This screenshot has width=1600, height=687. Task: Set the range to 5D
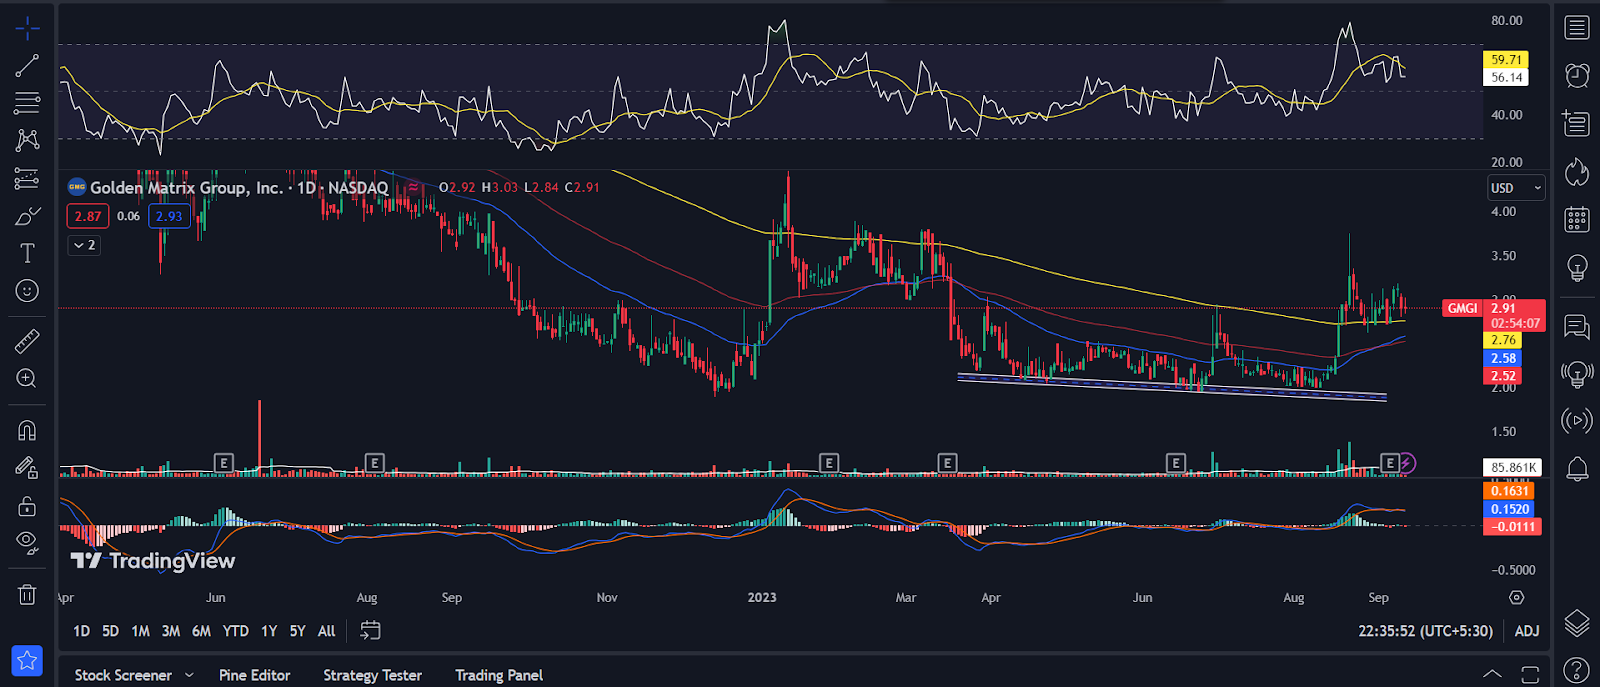point(111,631)
